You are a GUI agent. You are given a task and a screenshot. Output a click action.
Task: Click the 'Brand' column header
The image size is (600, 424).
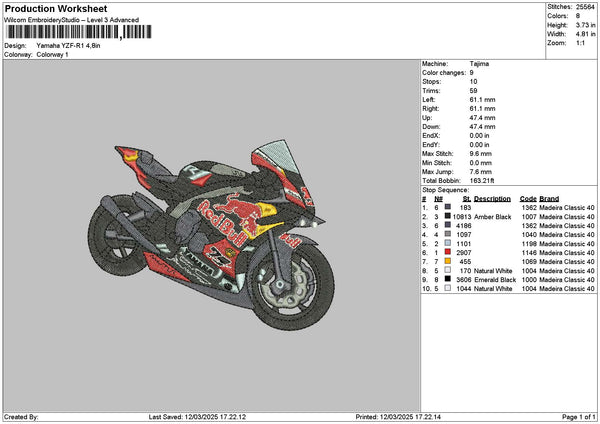tap(549, 199)
